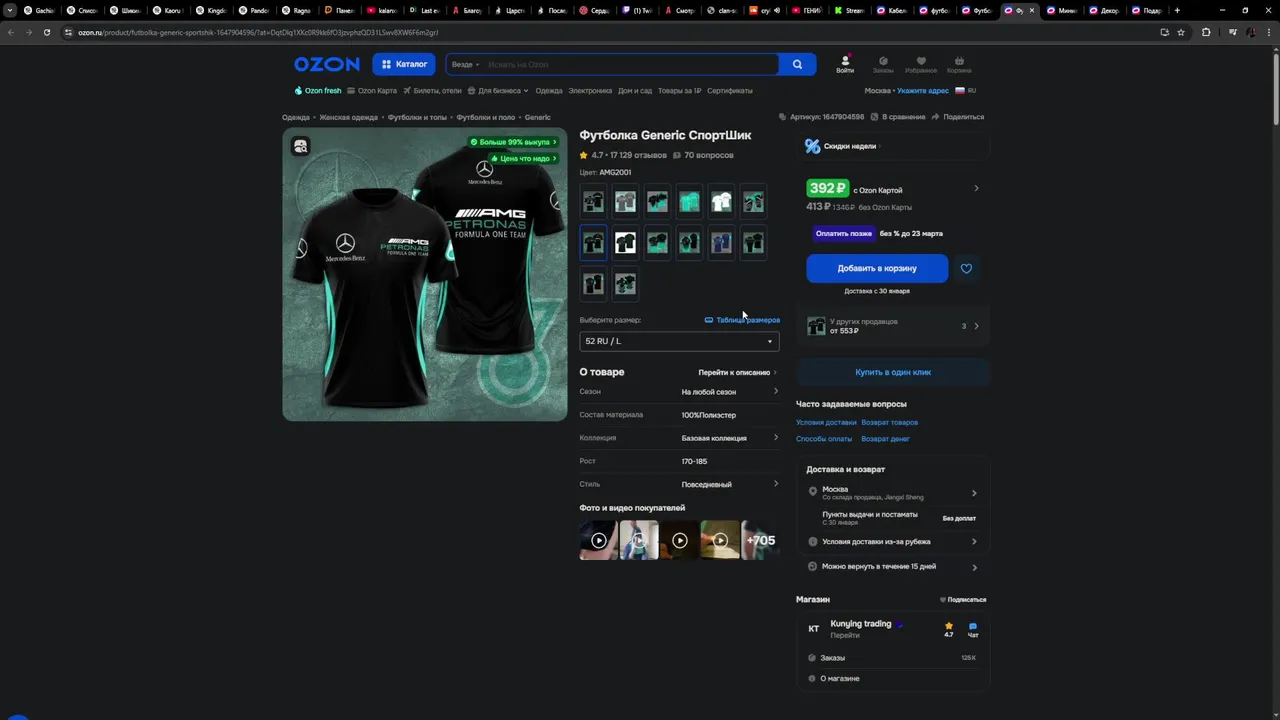The height and width of the screenshot is (720, 1280).
Task: Click the Укажите адрес link
Action: (x=923, y=91)
